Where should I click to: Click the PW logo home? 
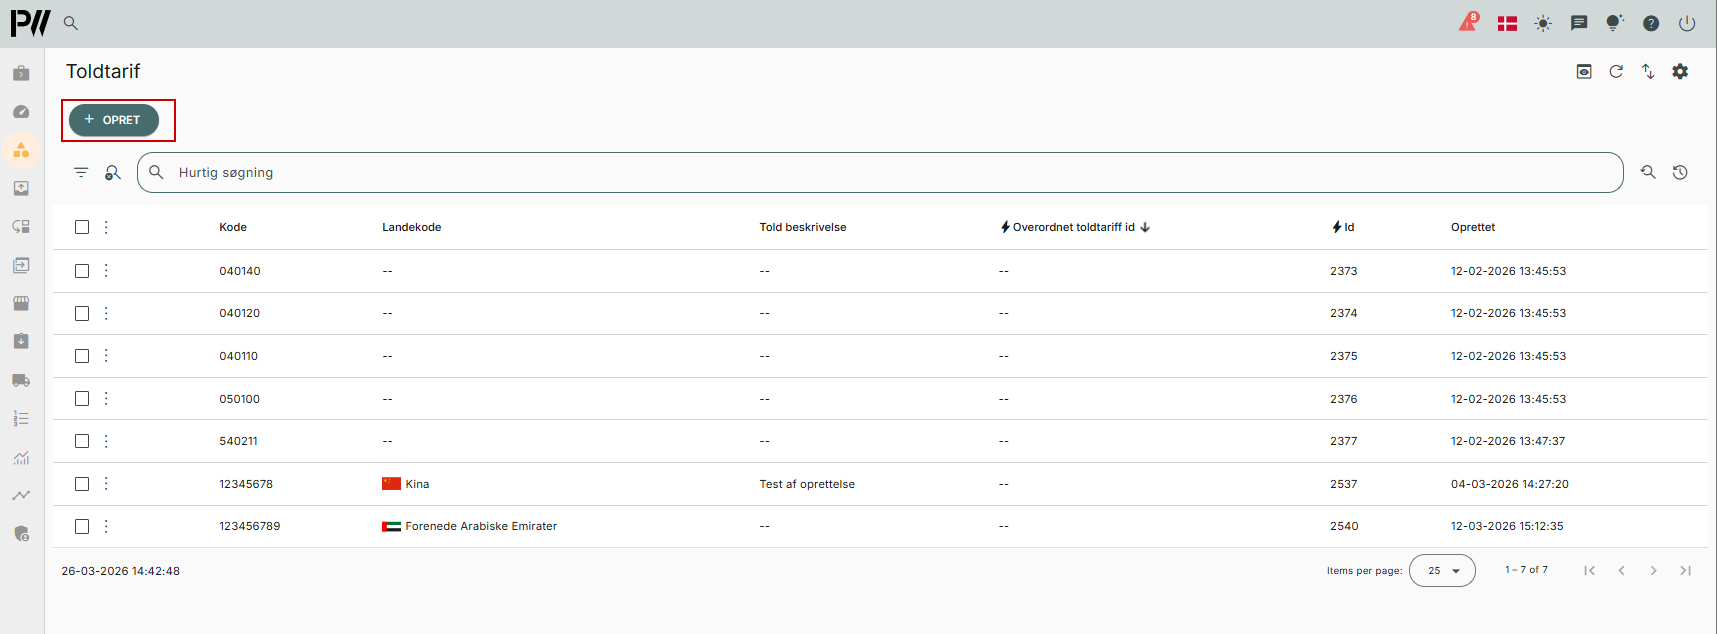pos(30,23)
